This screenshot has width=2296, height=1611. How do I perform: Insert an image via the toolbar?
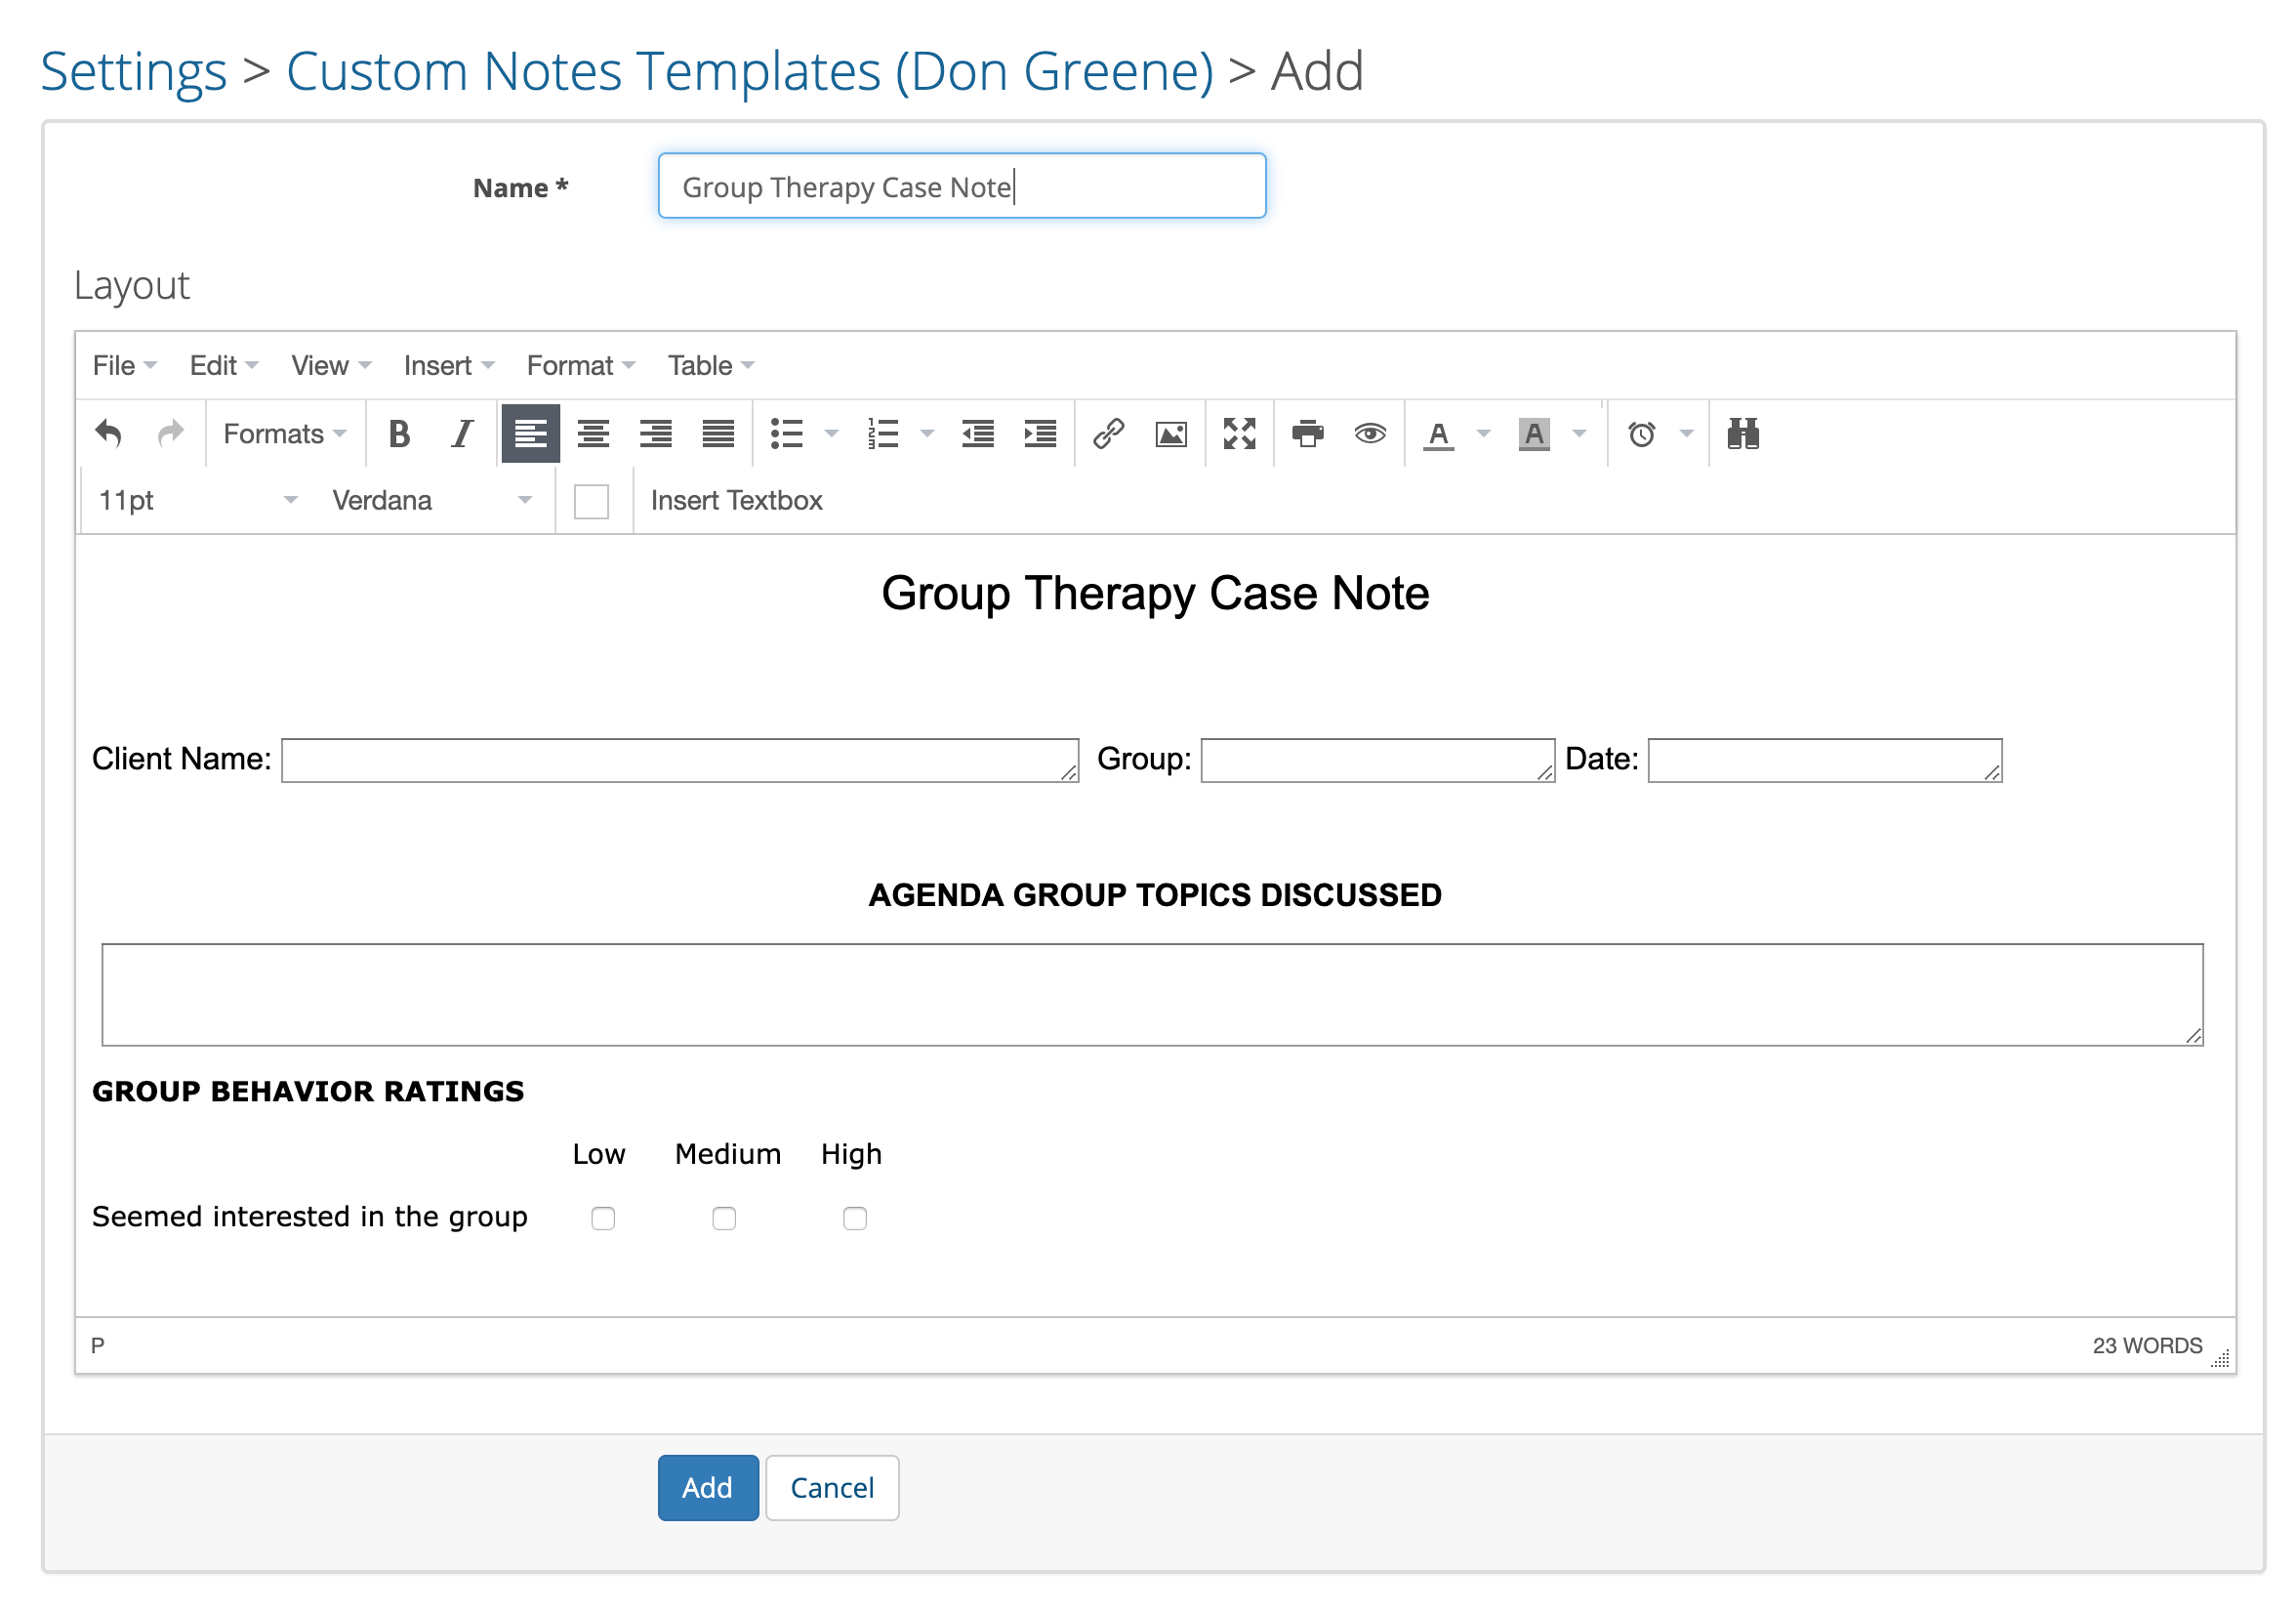[1170, 434]
